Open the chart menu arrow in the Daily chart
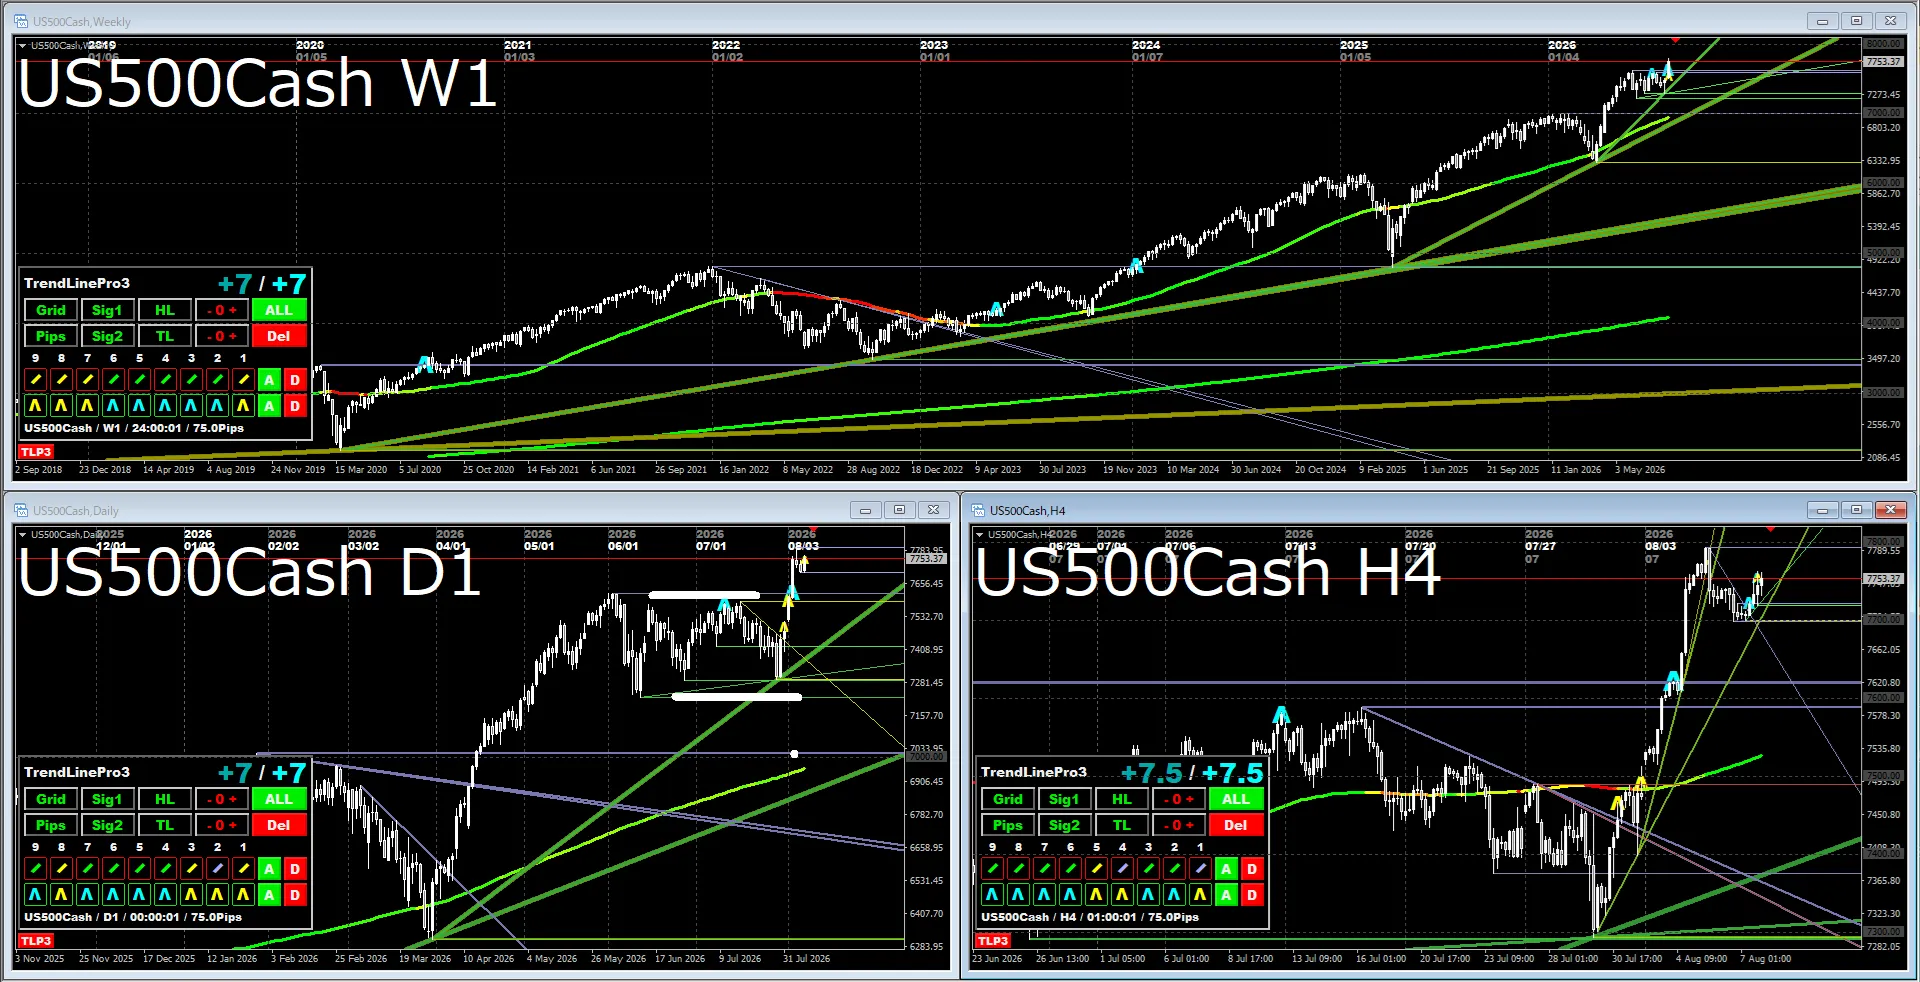Viewport: 1920px width, 982px height. tap(22, 534)
